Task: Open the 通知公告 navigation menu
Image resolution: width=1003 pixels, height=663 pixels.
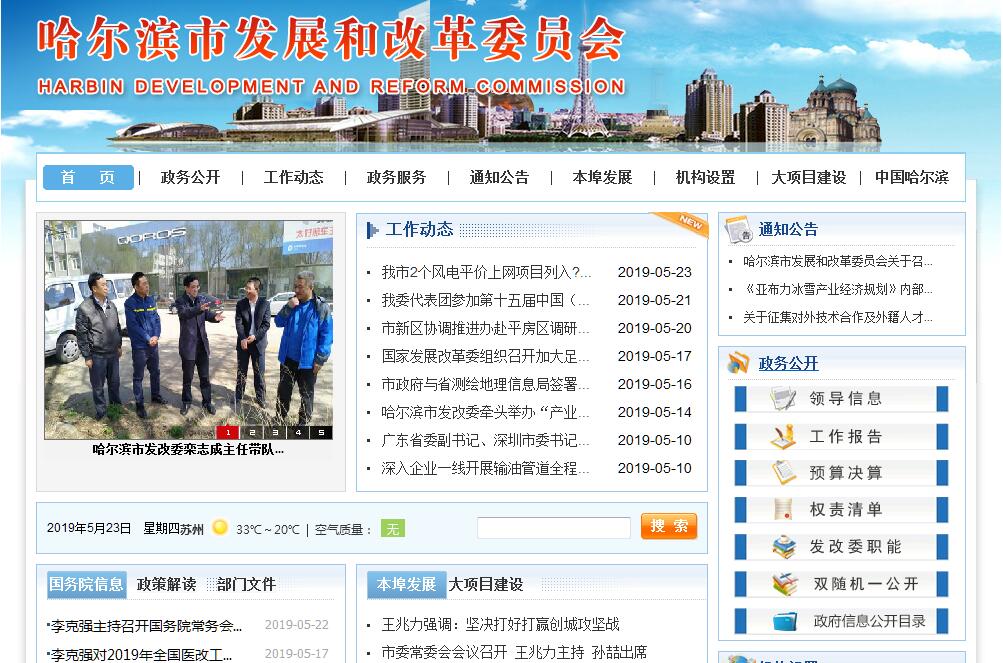Action: tap(500, 177)
